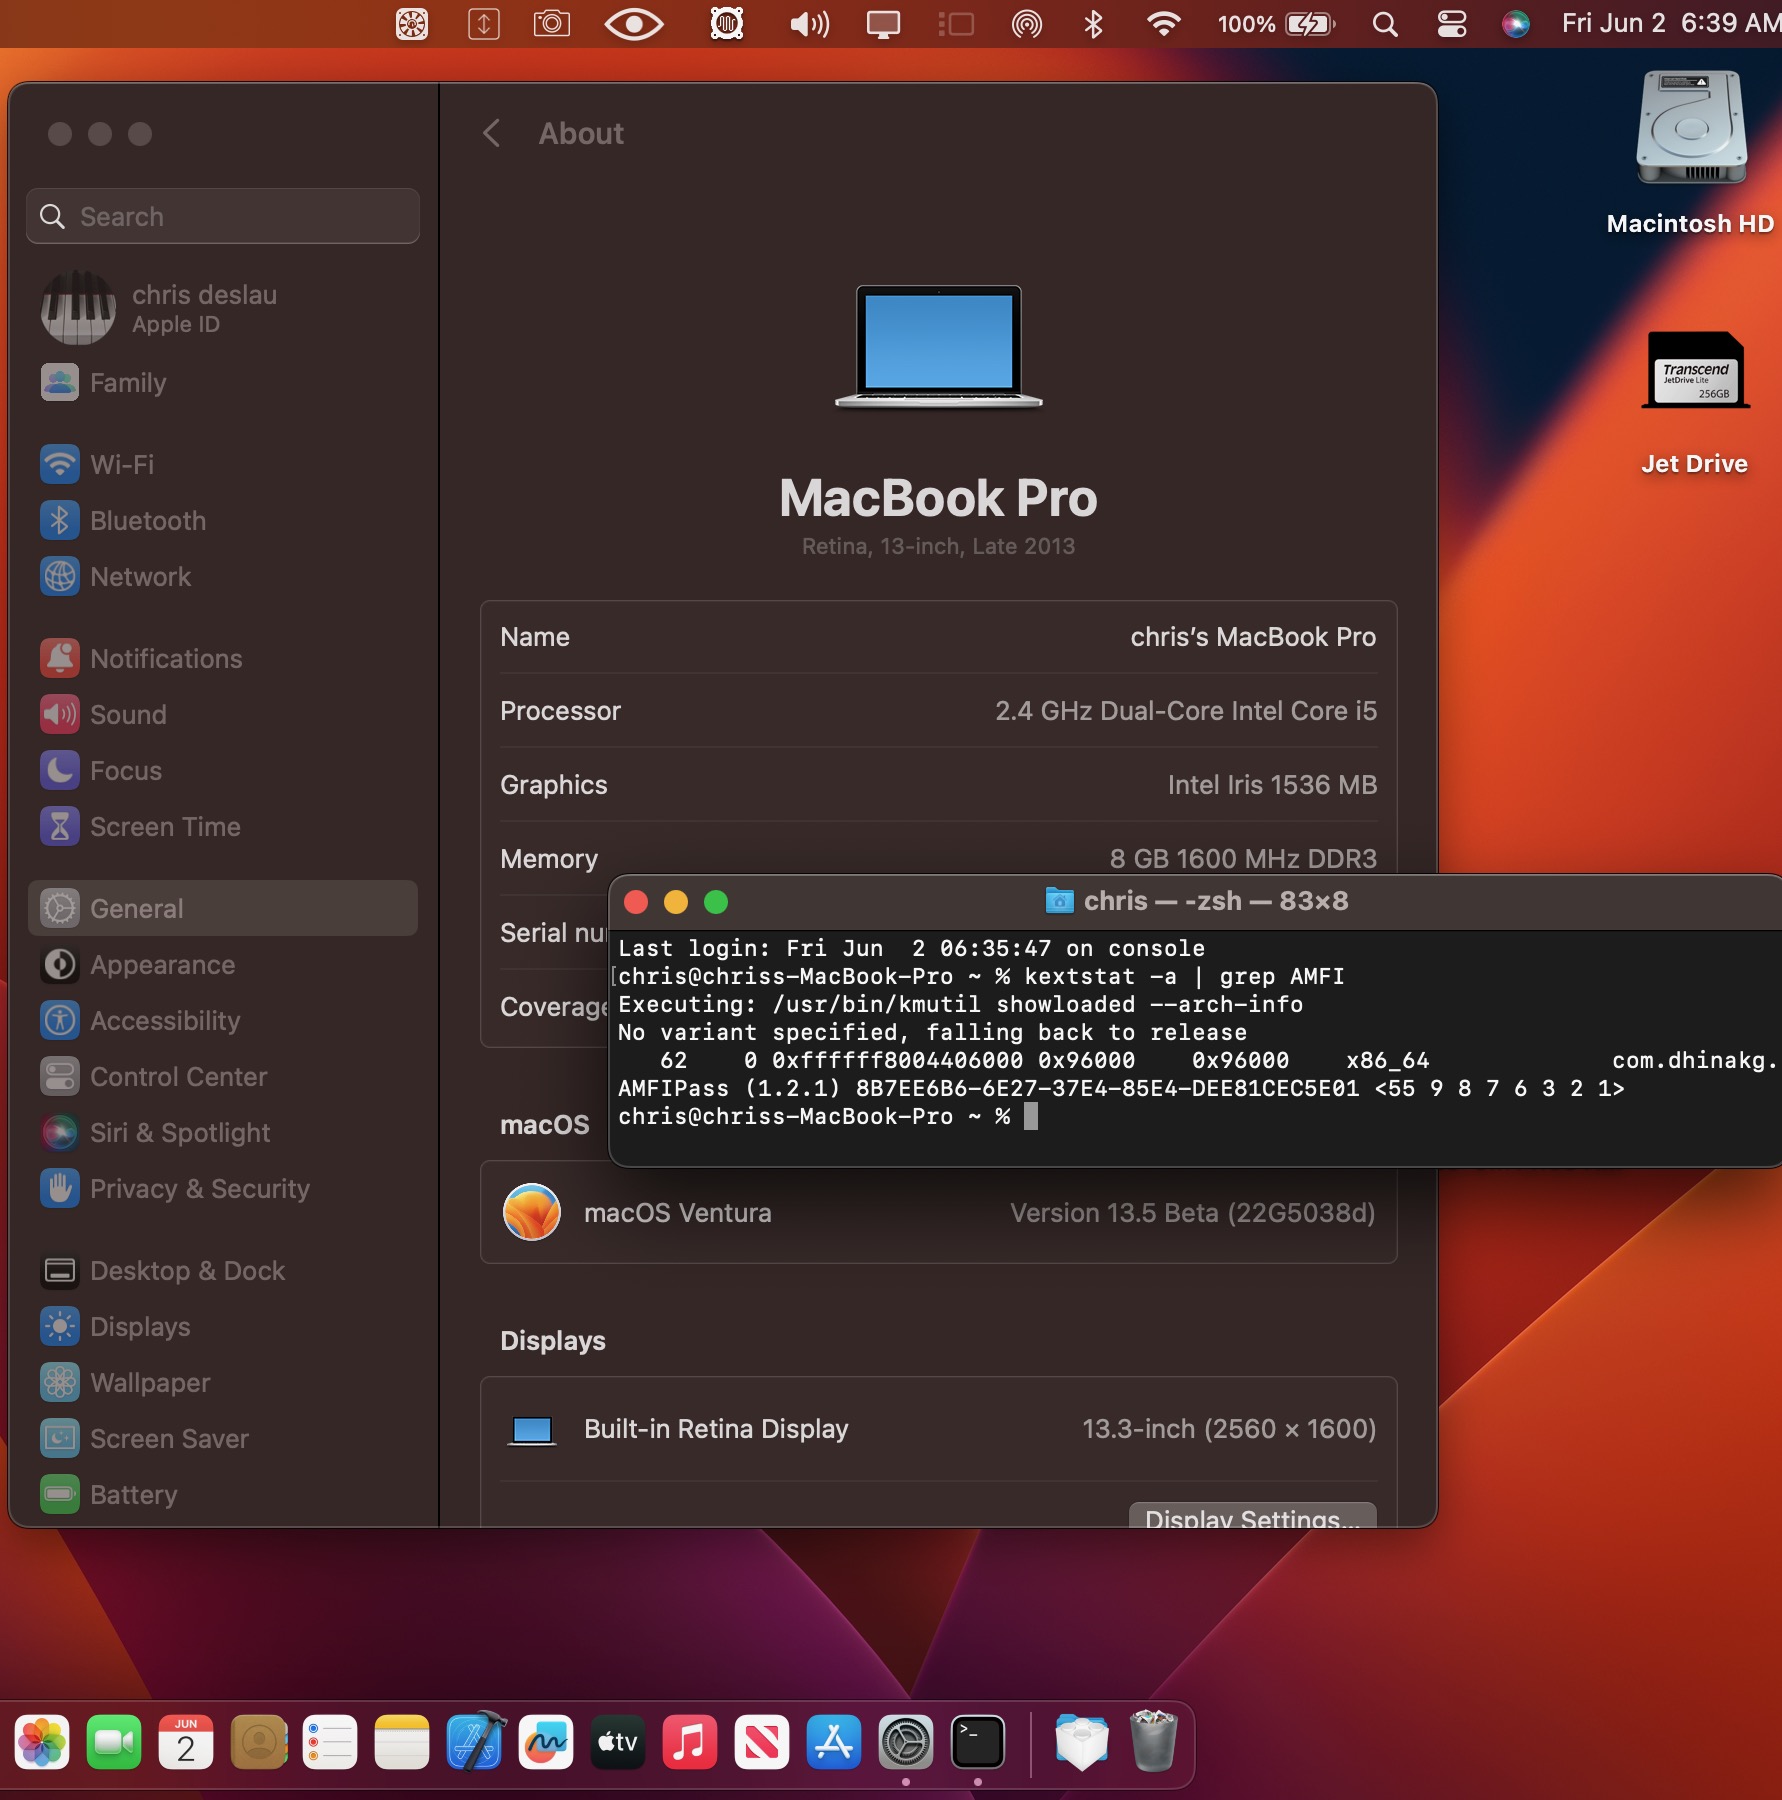
Task: Activate Siri from the menu bar
Action: pos(1516,23)
